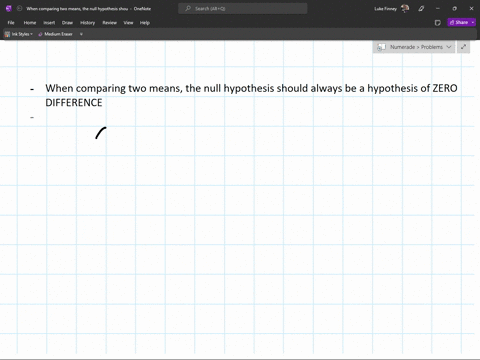480x360 pixels.
Task: Switch to the Insert tab
Action: tap(49, 23)
